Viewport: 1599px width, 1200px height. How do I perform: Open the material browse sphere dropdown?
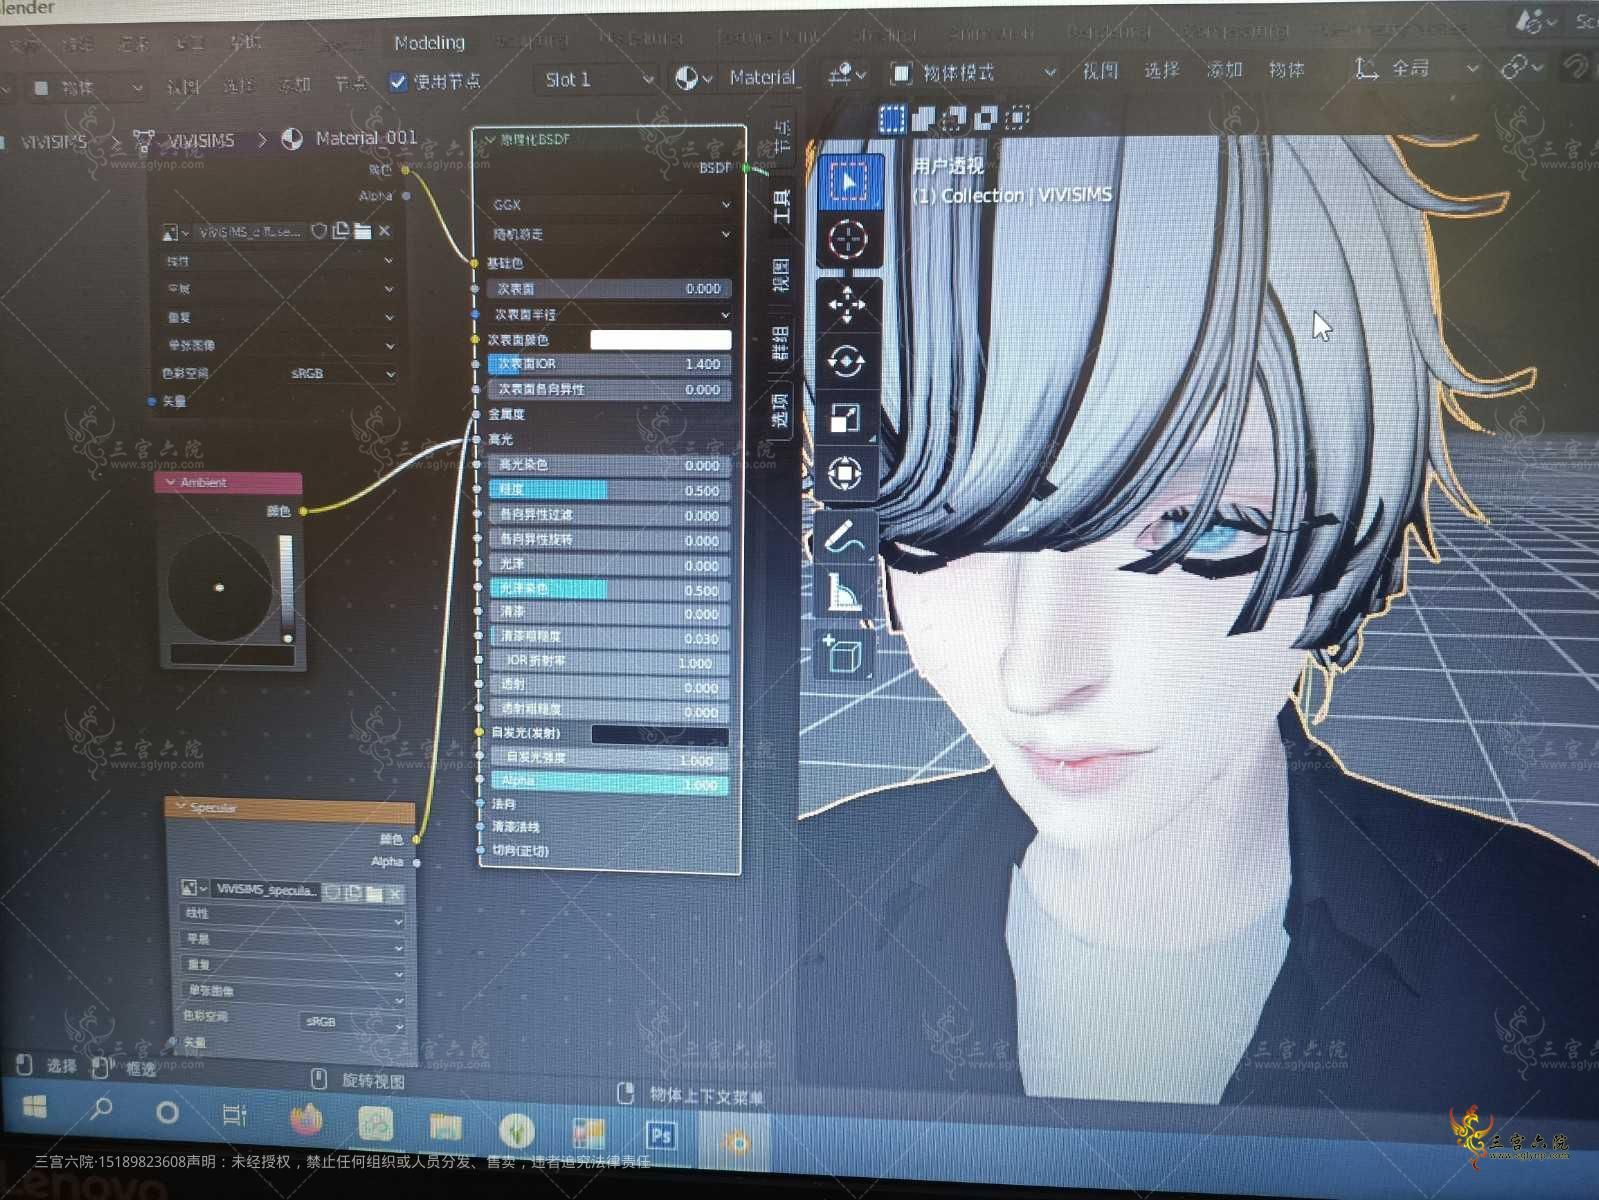pos(694,78)
